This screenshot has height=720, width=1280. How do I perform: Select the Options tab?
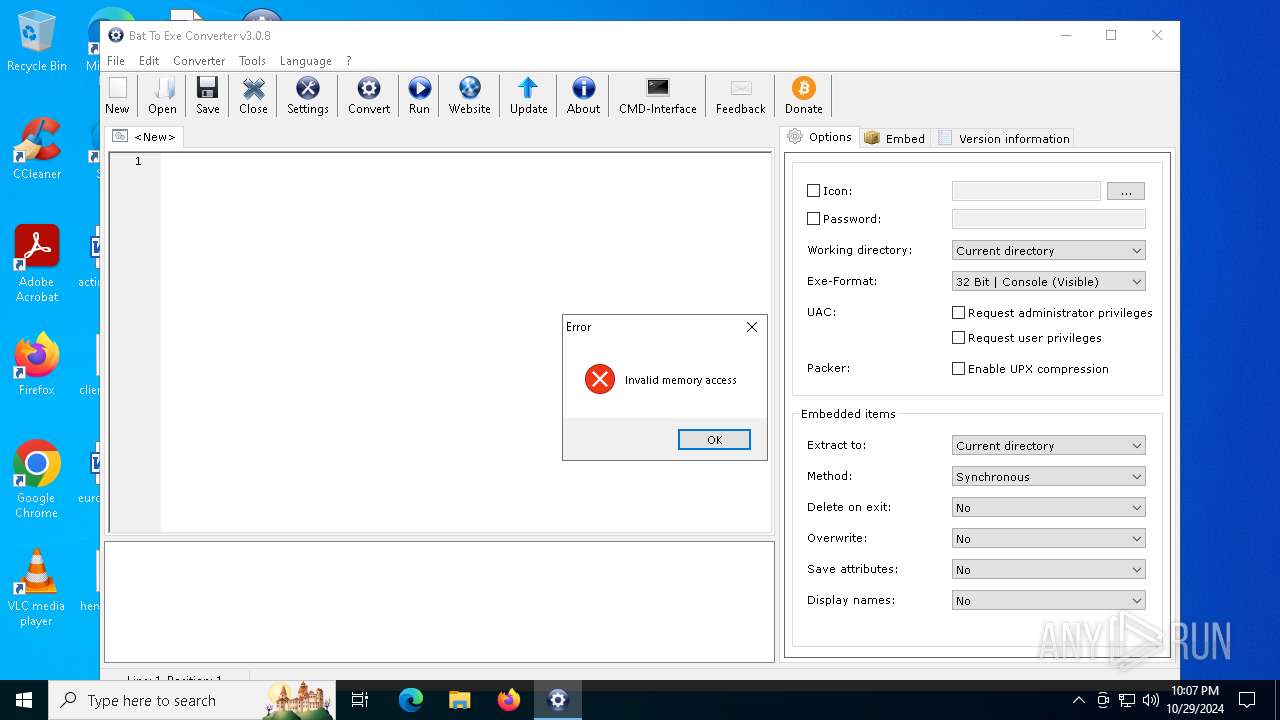pos(820,137)
